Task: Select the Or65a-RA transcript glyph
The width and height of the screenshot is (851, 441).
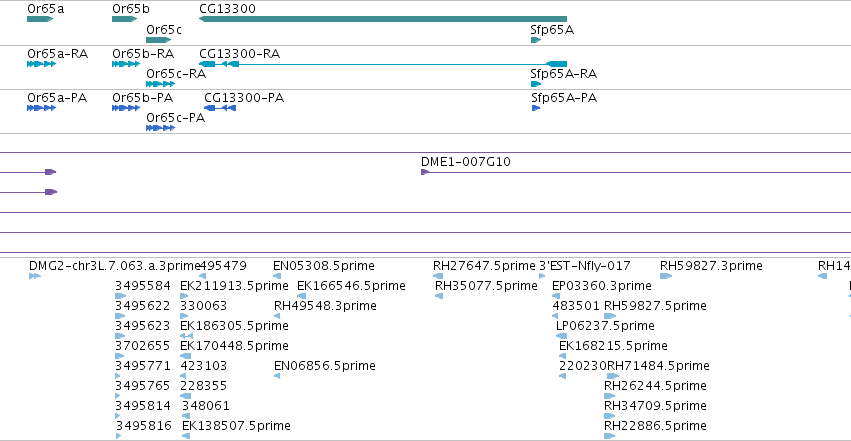Action: [x=41, y=64]
